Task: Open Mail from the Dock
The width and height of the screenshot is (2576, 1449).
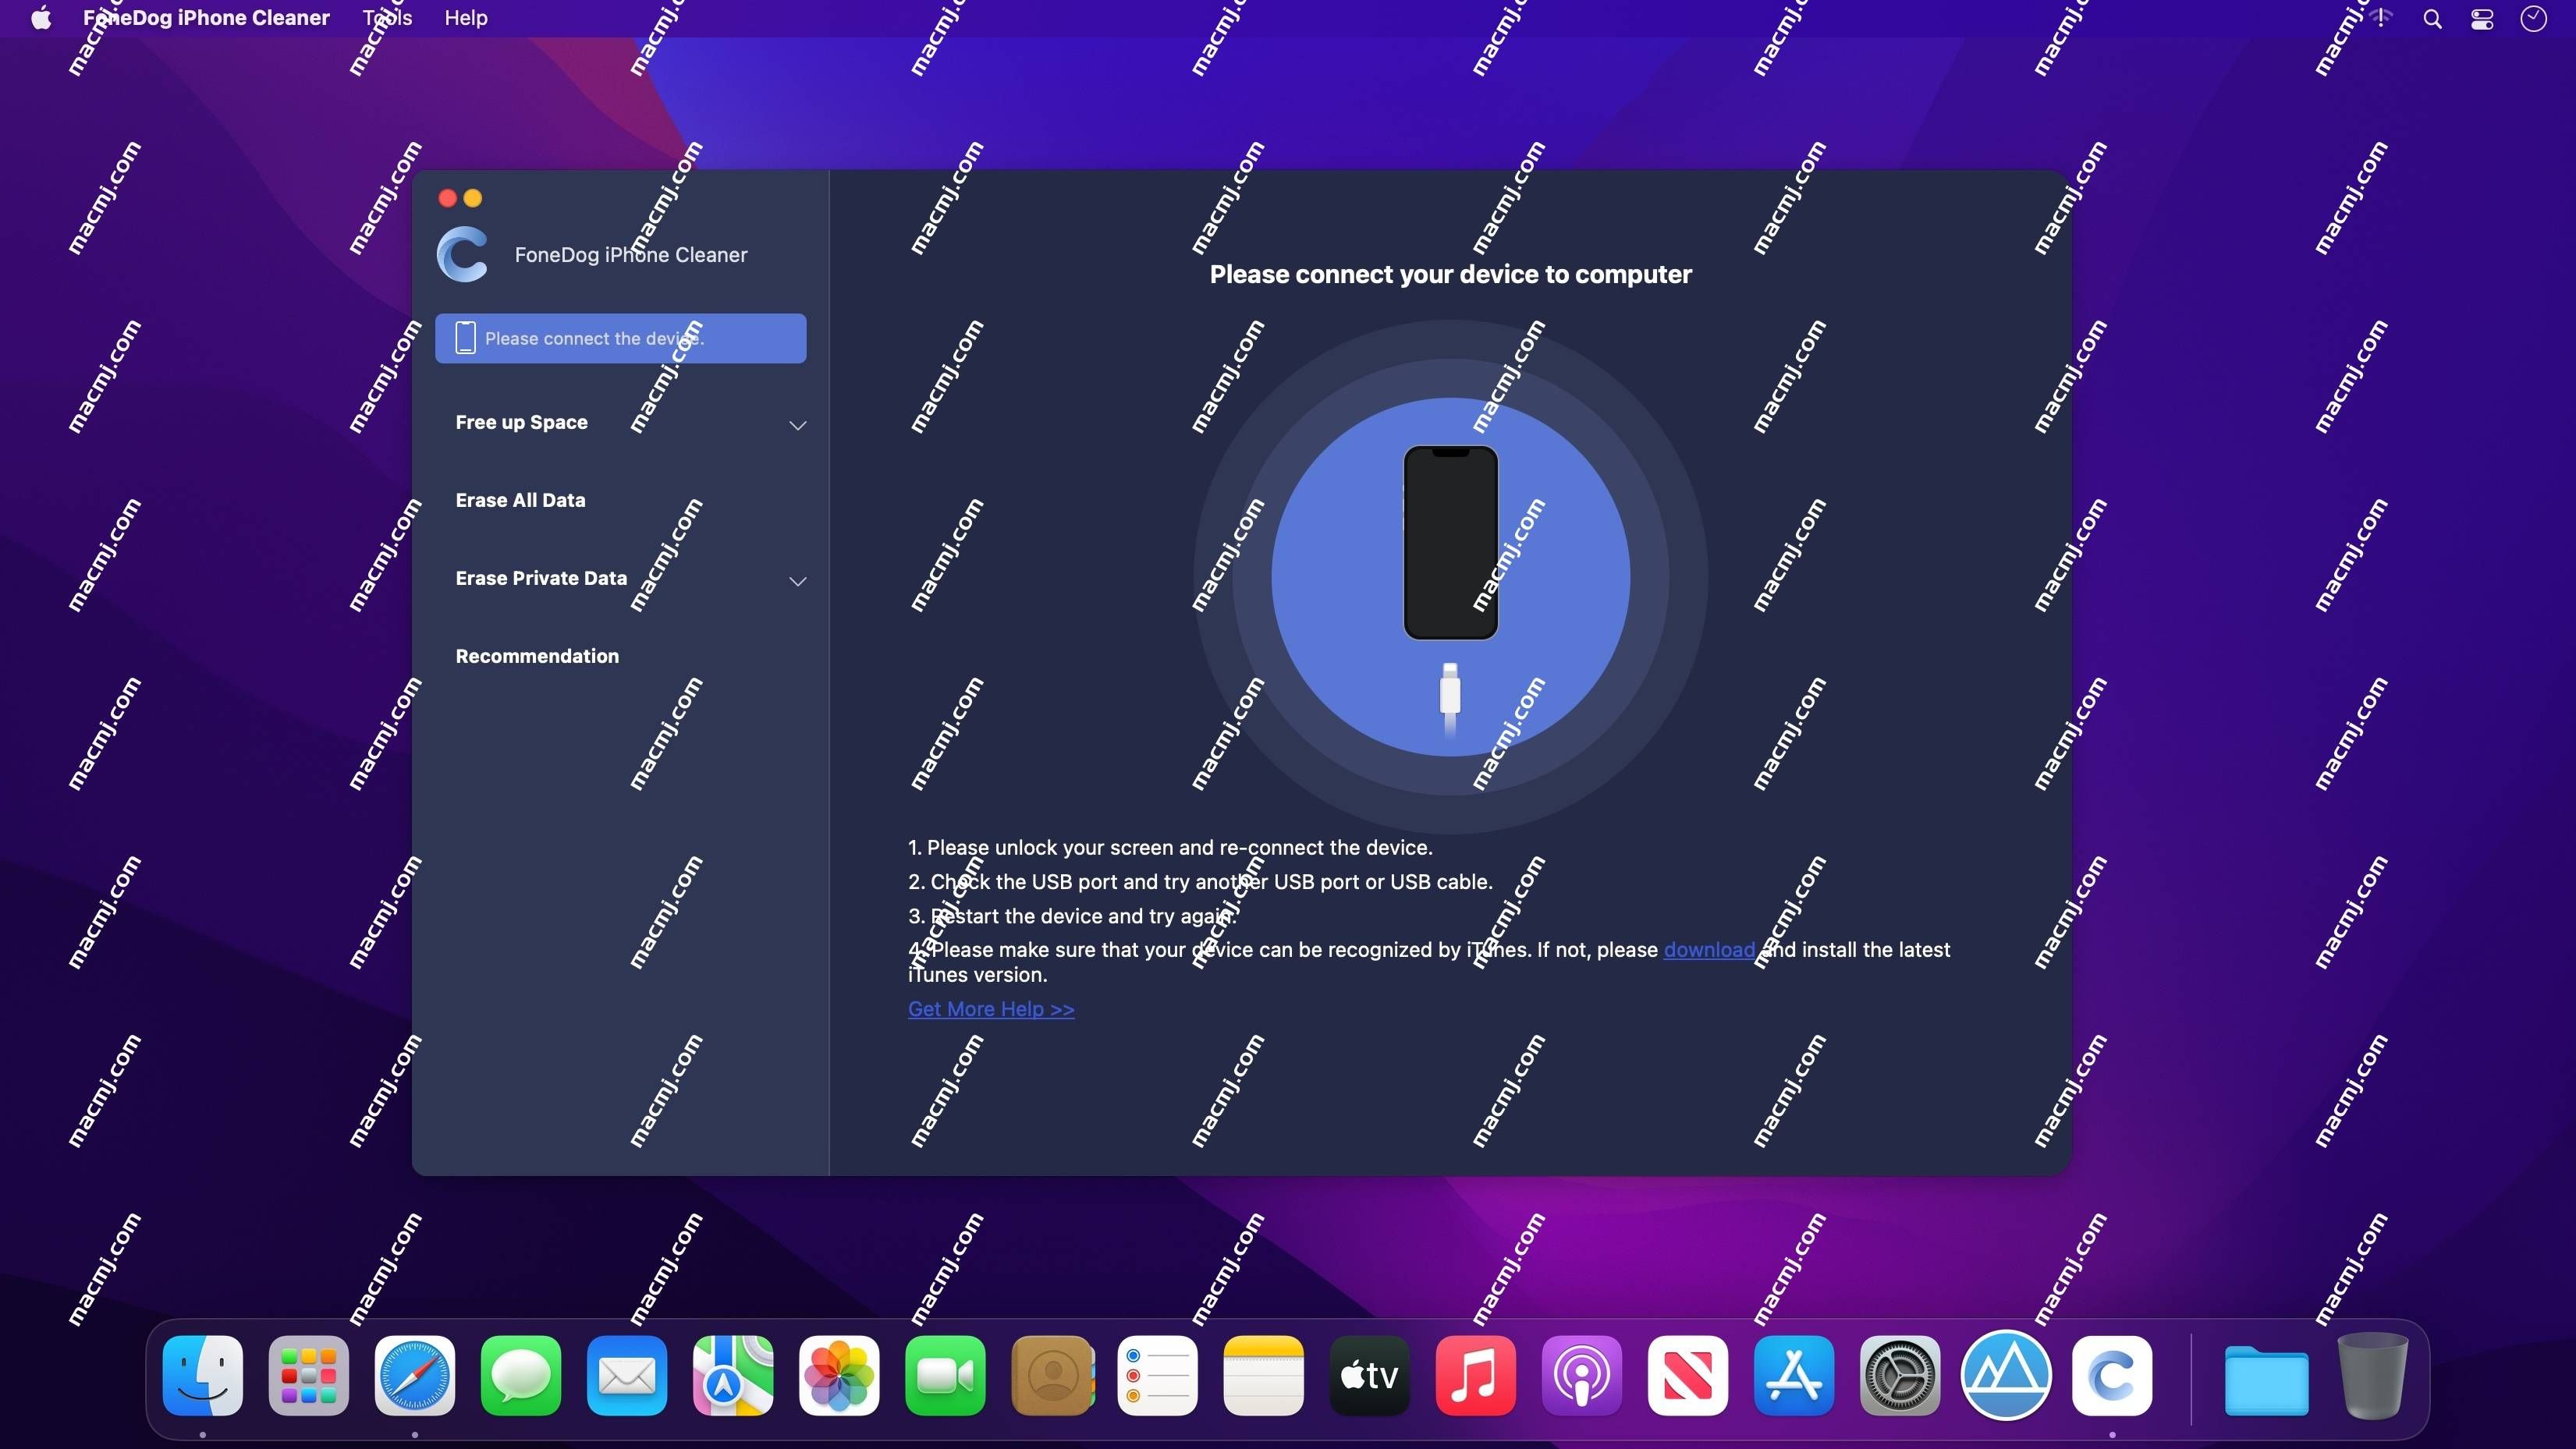Action: point(626,1376)
